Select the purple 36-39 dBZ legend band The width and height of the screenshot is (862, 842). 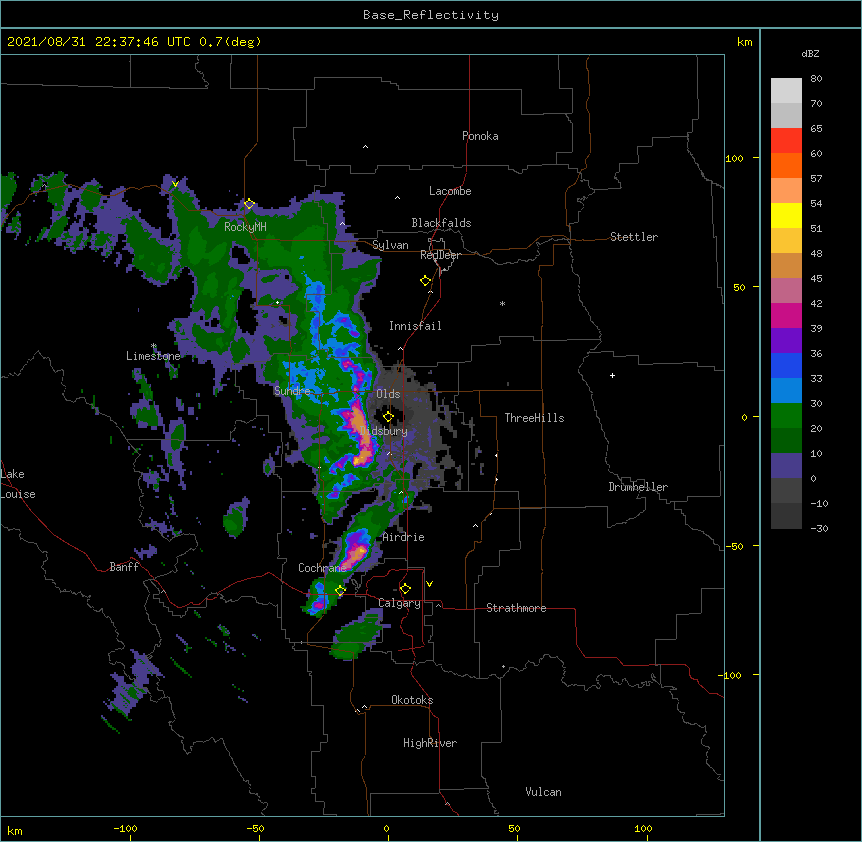(x=786, y=340)
